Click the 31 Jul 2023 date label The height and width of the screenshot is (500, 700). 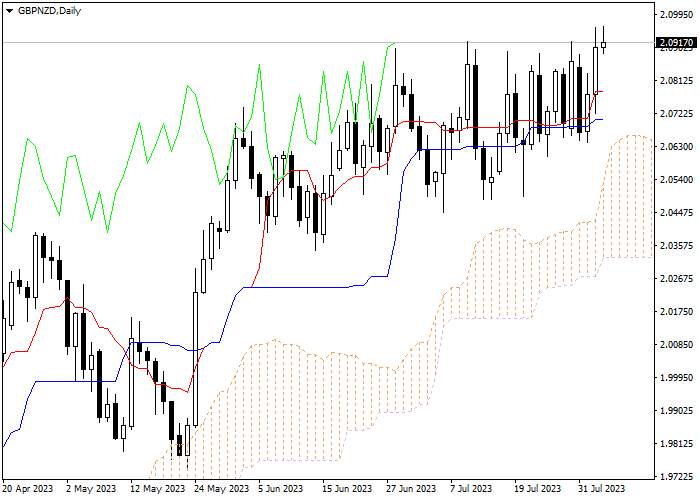pos(602,488)
